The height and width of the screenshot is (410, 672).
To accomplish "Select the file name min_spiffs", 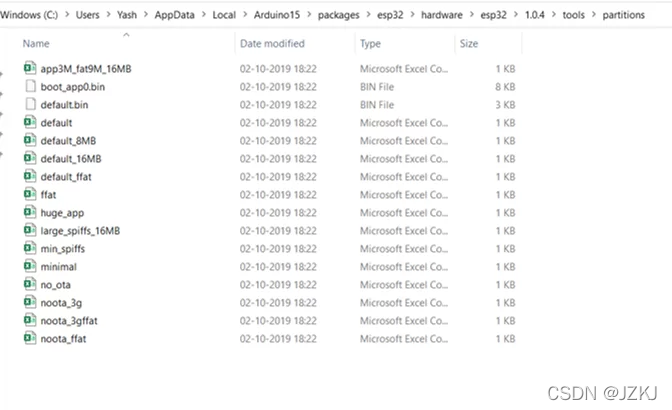I will click(x=63, y=249).
